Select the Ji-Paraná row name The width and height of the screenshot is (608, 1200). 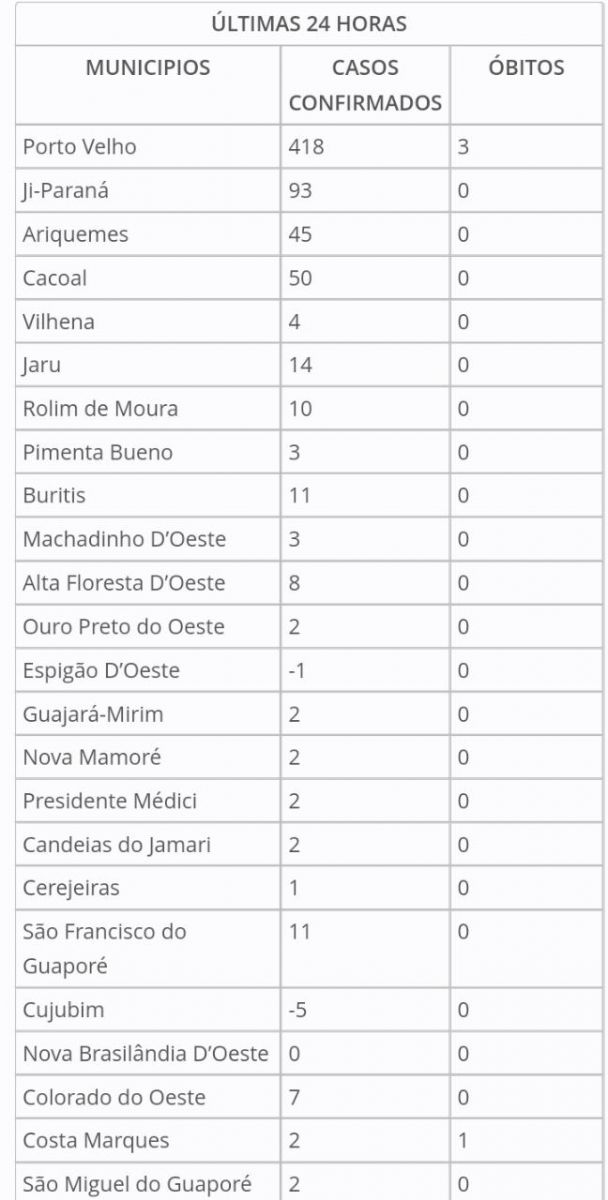[x=66, y=191]
